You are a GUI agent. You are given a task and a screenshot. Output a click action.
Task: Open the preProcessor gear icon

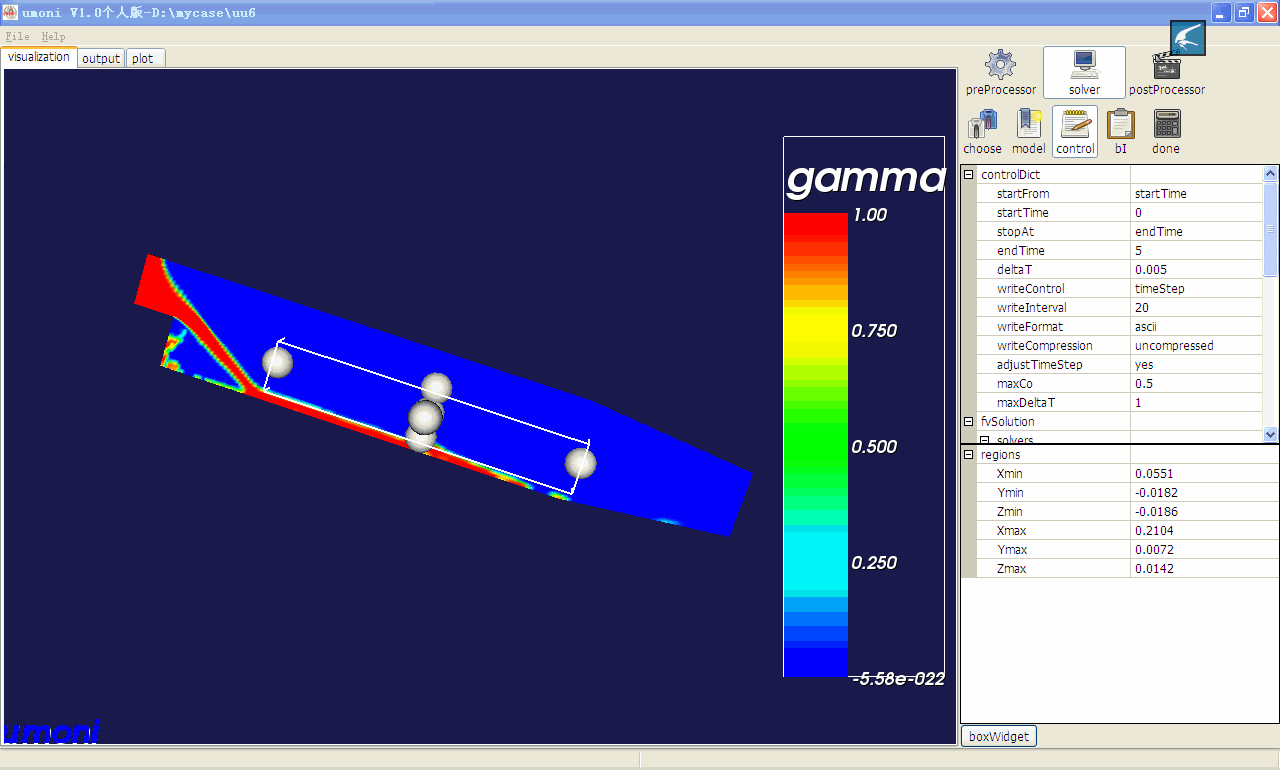1000,66
